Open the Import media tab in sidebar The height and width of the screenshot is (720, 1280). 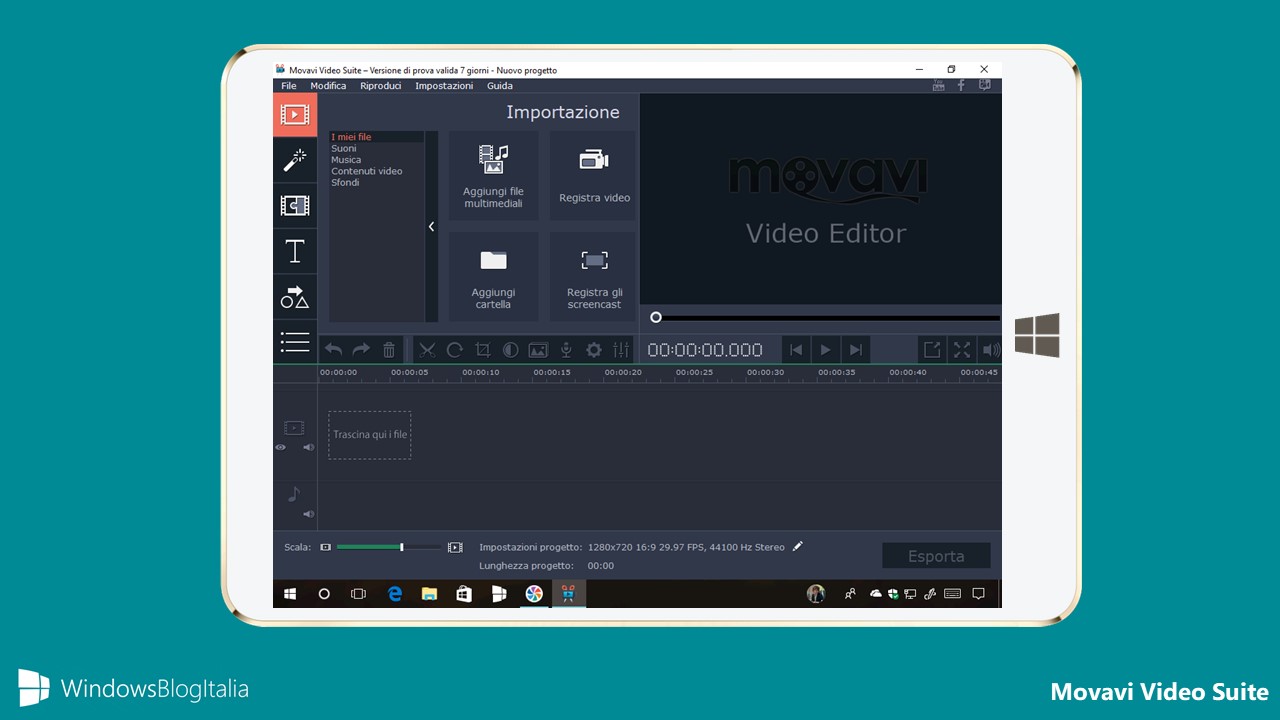pos(295,114)
